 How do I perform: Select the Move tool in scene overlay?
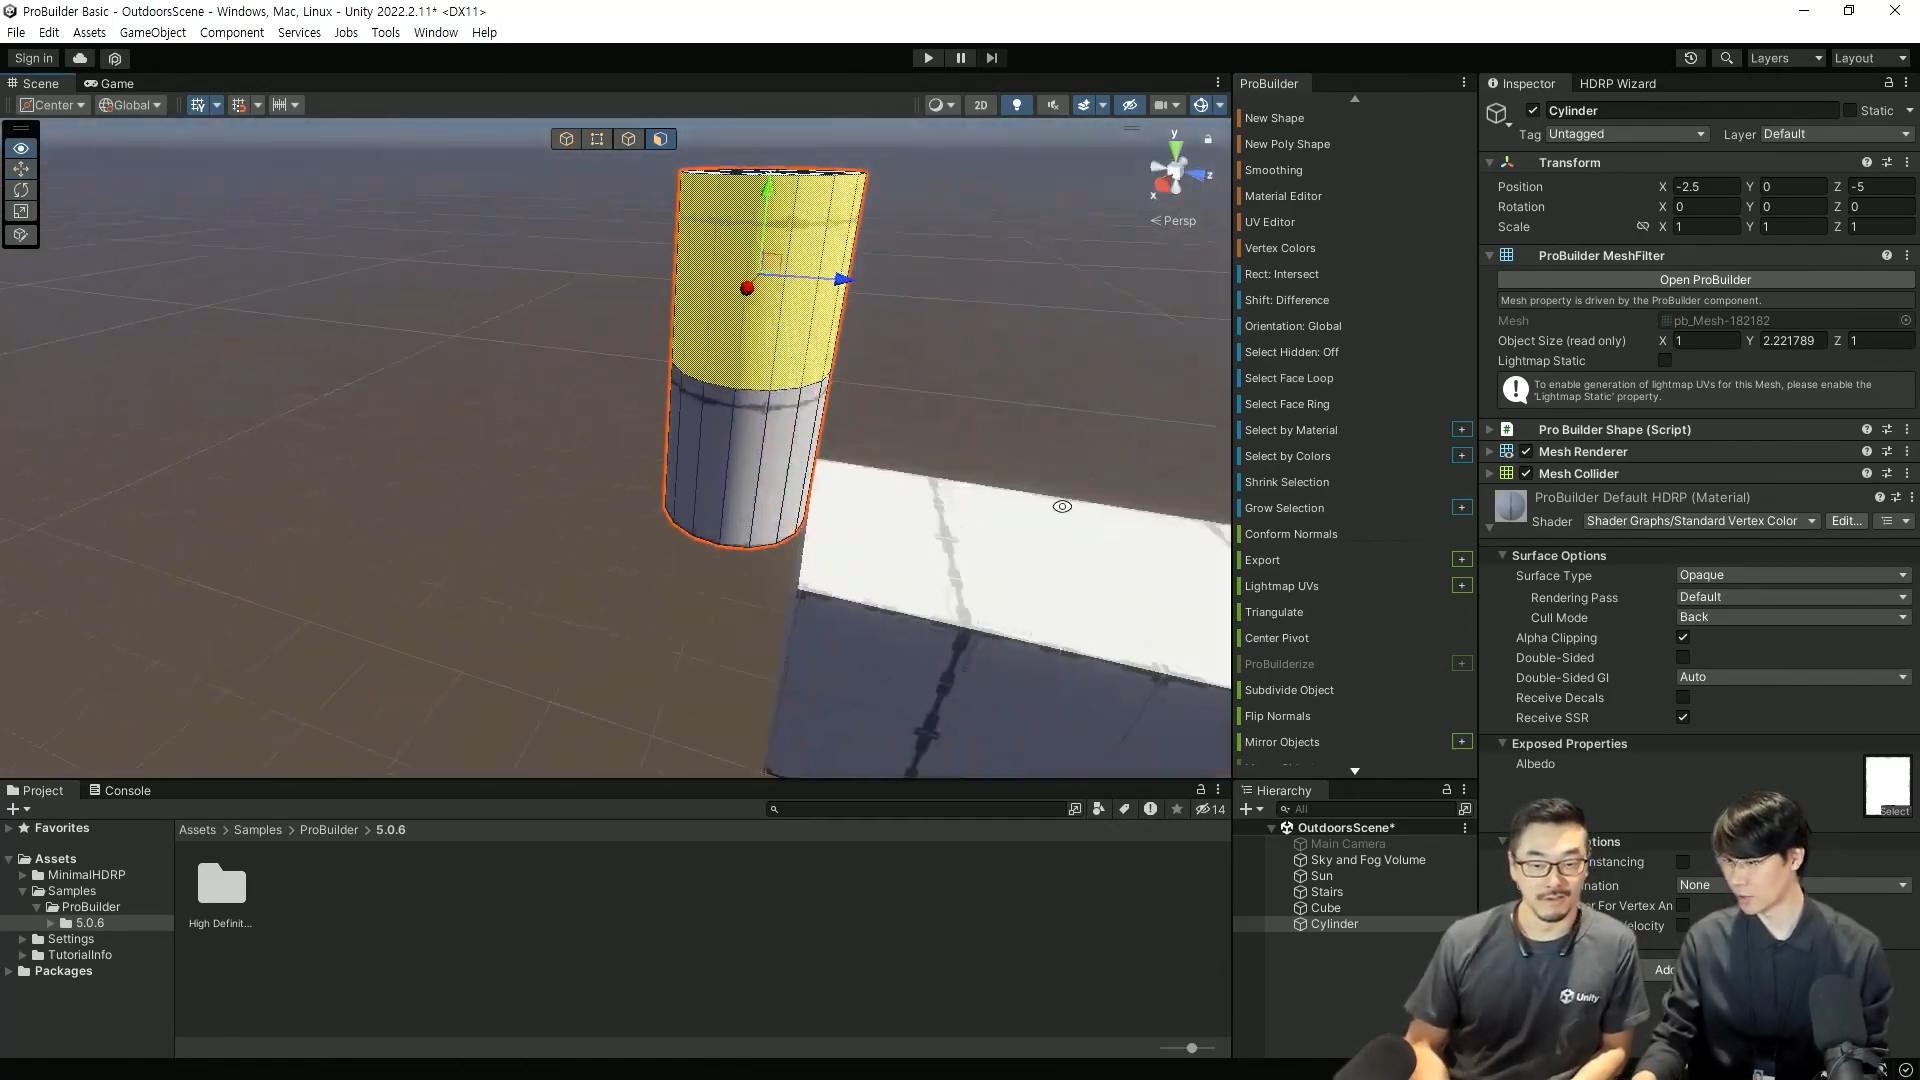(21, 169)
